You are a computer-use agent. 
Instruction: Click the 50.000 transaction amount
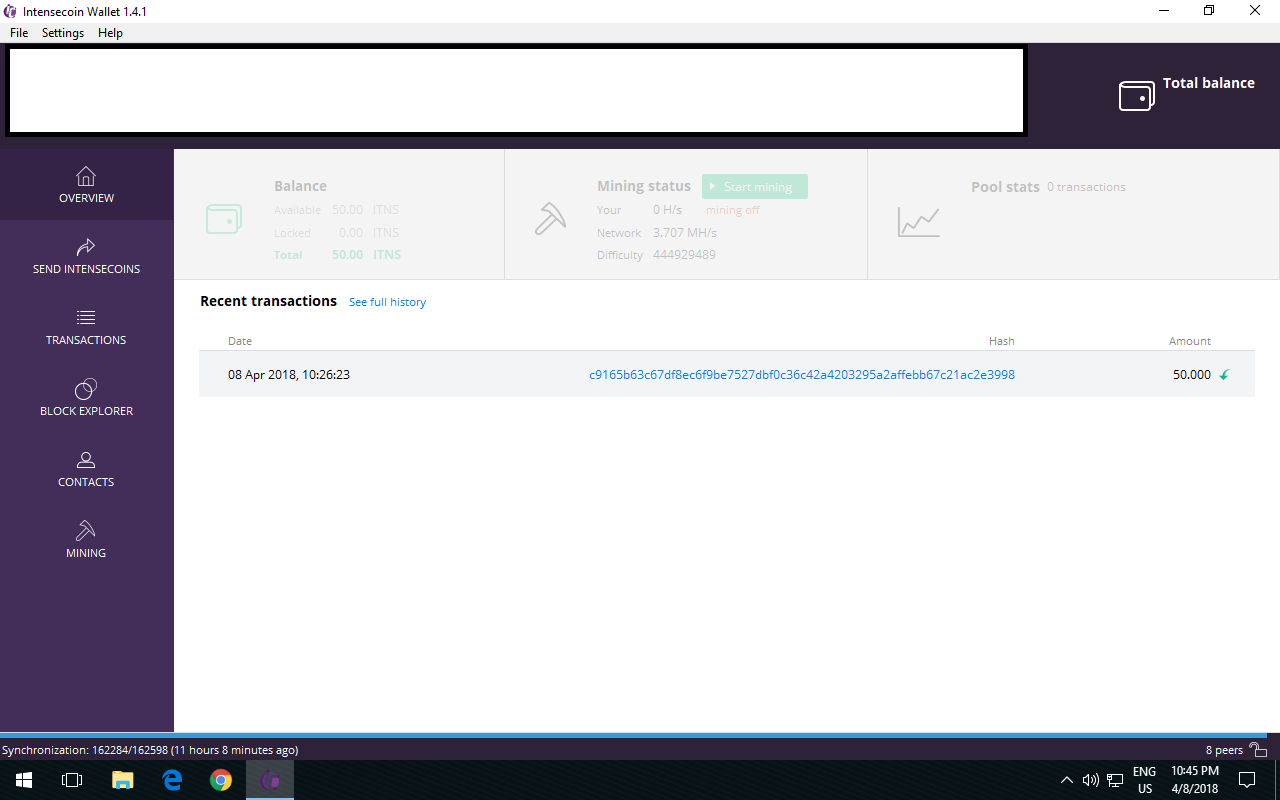pyautogui.click(x=1192, y=375)
